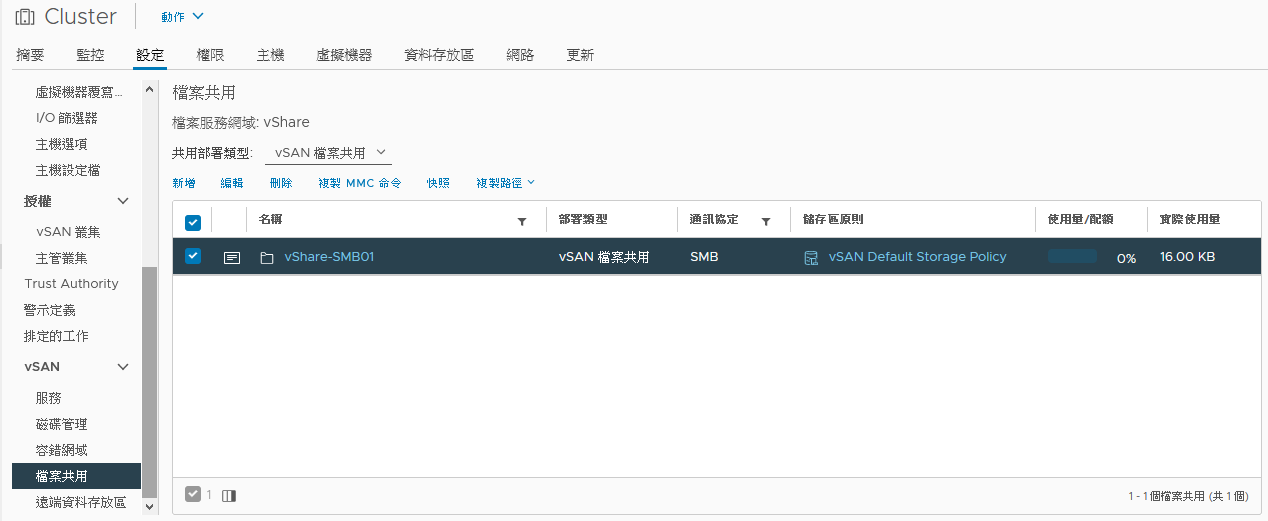Open 警示定義 in the sidebar

tap(50, 310)
